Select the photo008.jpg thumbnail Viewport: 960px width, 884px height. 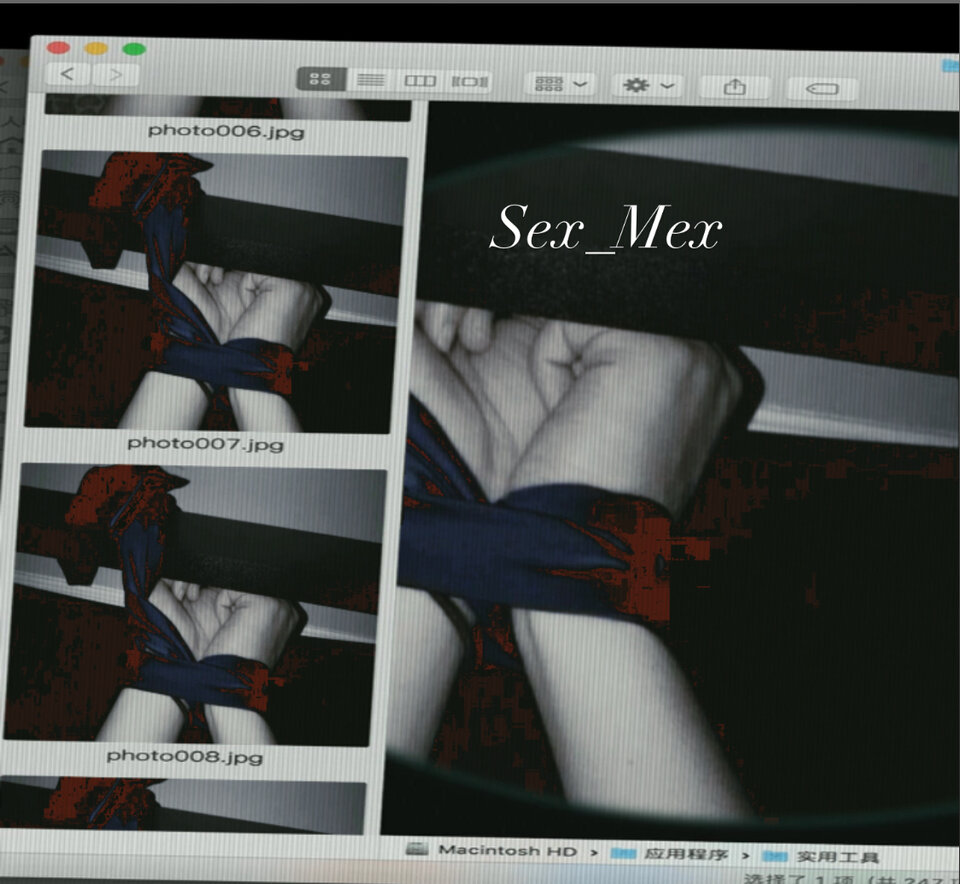tap(198, 603)
